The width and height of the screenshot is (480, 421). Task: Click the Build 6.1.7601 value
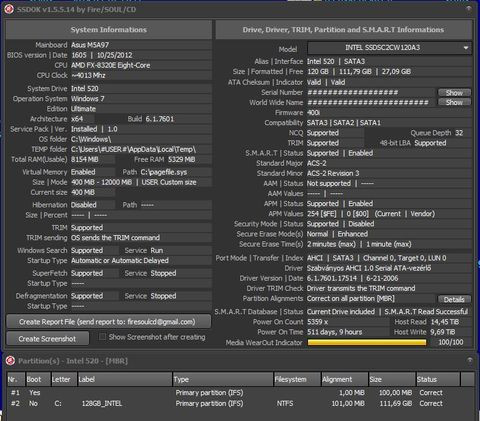tap(160, 119)
